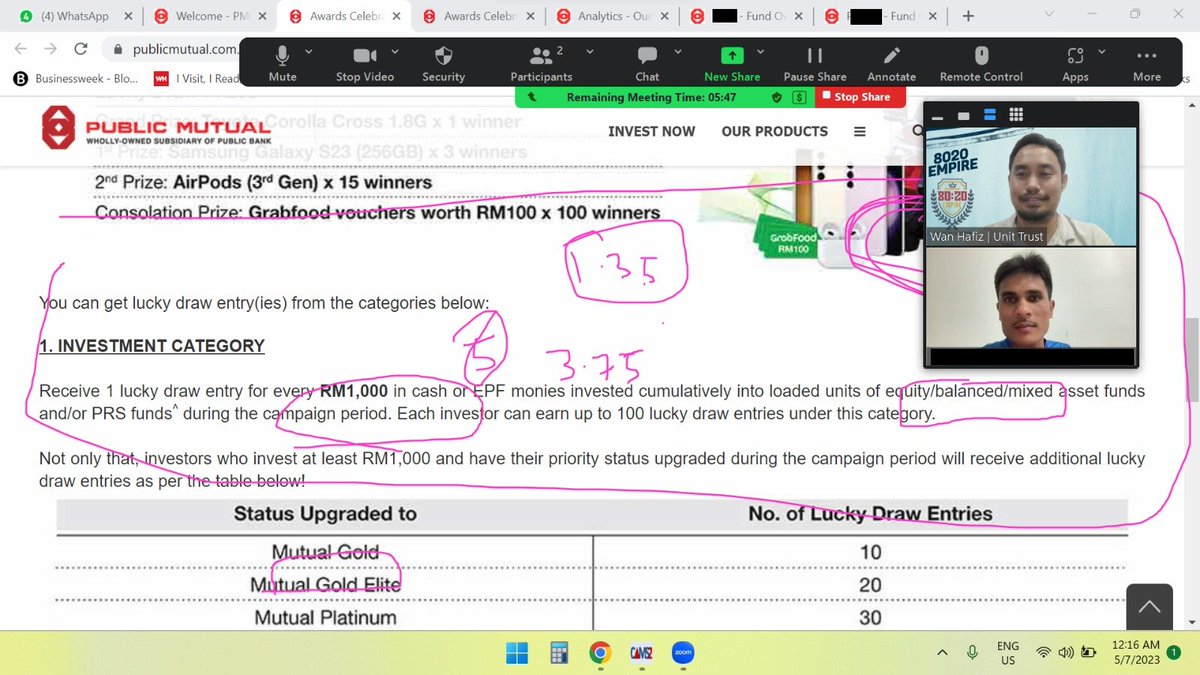This screenshot has height=675, width=1200.
Task: Click the tray microphone icon
Action: (972, 653)
